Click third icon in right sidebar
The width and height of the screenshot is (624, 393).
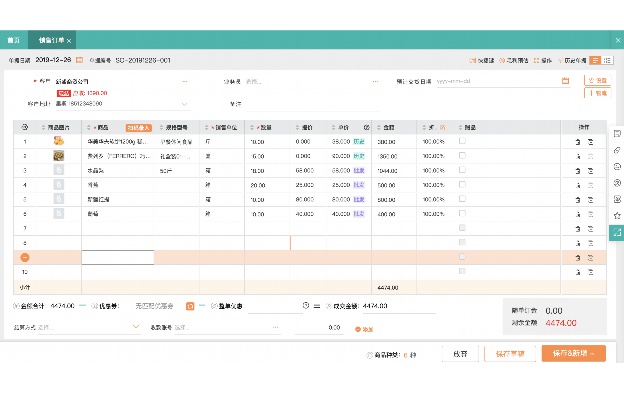point(617,167)
